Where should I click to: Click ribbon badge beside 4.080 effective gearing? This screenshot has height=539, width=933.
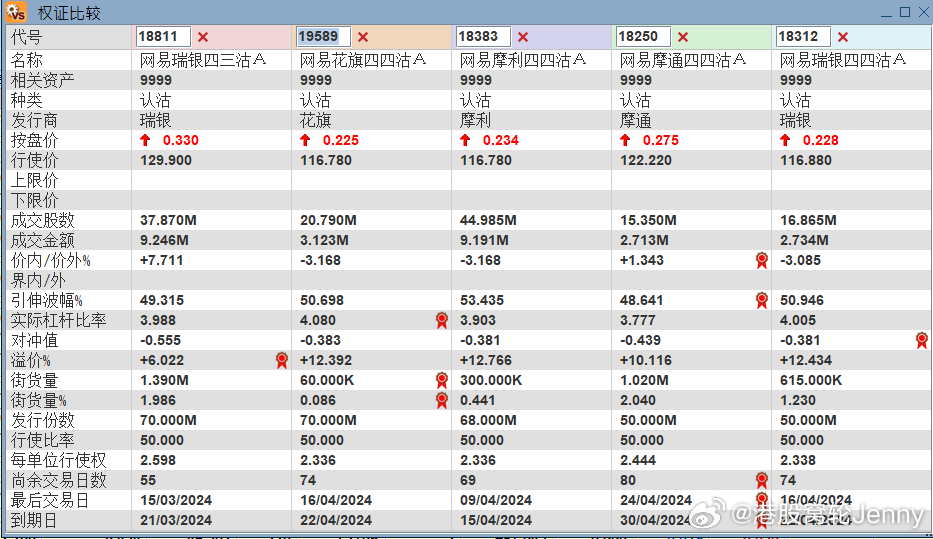(x=442, y=321)
